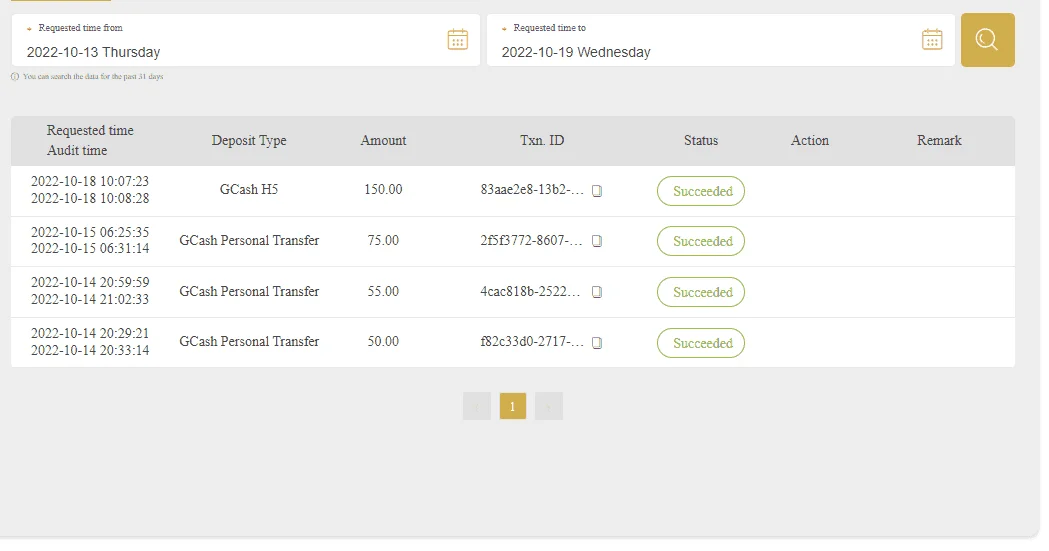1049x551 pixels.
Task: Click audit time 2022-10-14 20:33:14
Action: coord(90,350)
